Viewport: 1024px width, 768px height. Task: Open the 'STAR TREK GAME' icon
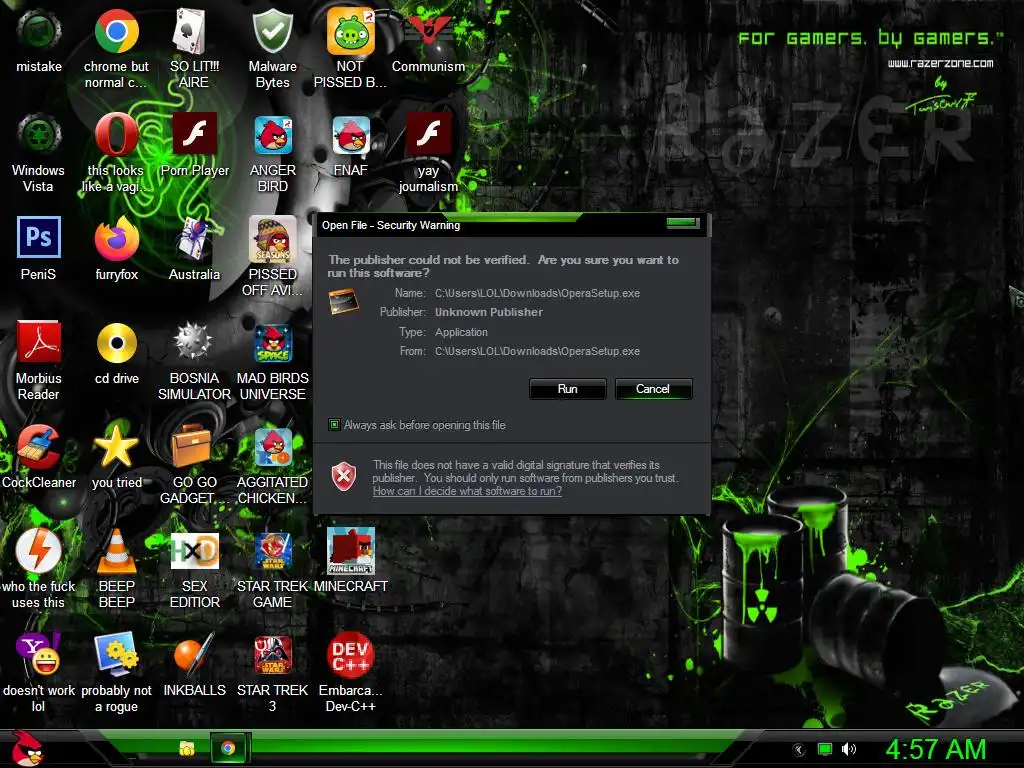[x=272, y=551]
